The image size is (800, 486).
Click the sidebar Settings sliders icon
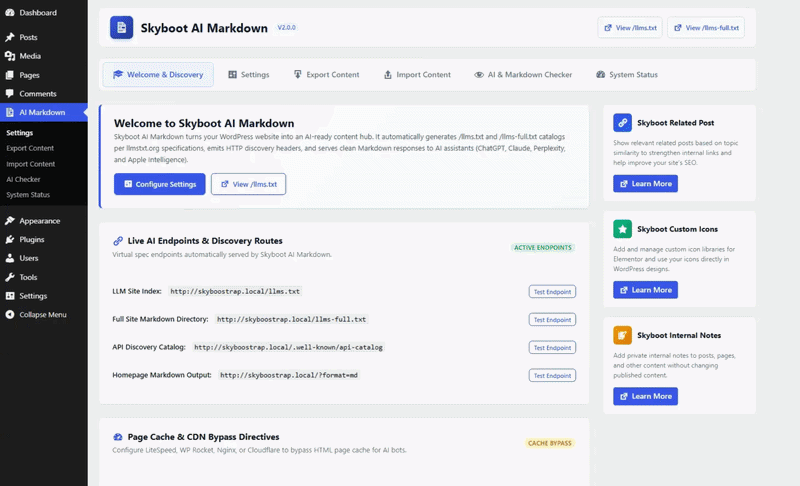10,296
